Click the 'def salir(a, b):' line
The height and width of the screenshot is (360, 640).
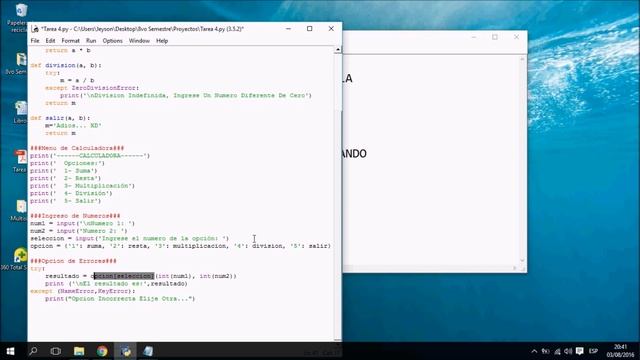click(x=60, y=118)
